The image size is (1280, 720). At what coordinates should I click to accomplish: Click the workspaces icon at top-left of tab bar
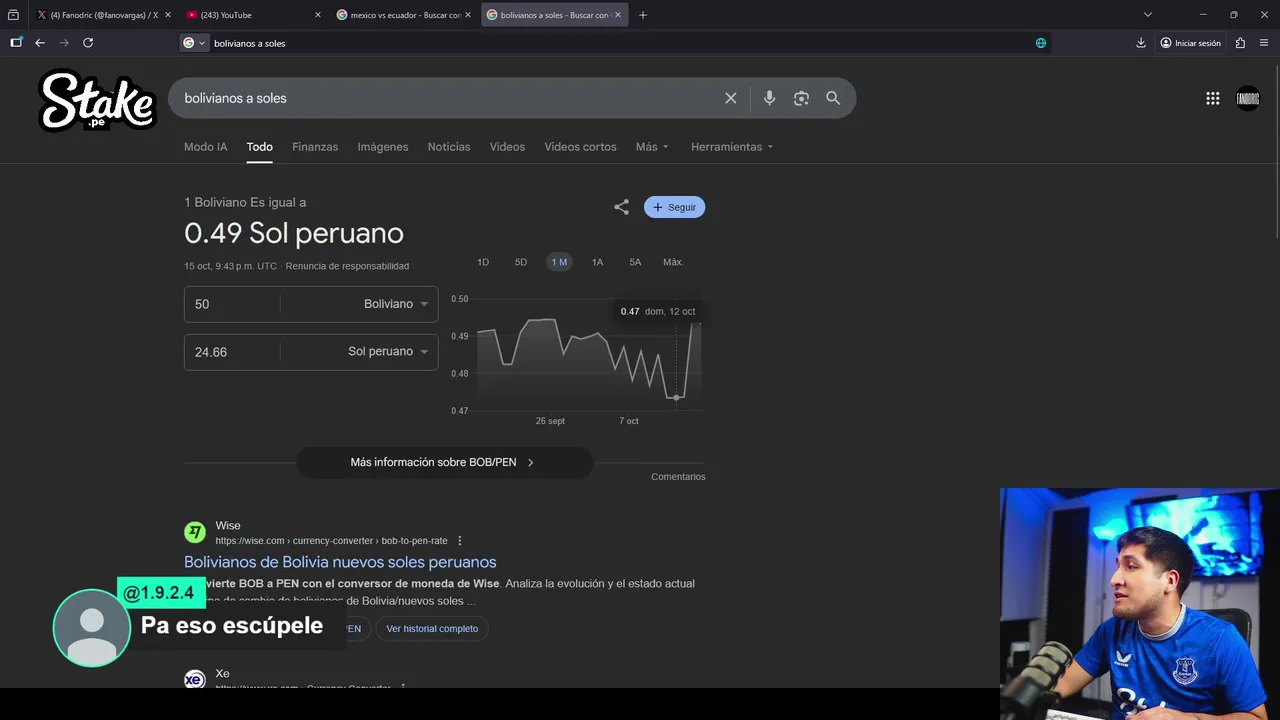pyautogui.click(x=13, y=15)
